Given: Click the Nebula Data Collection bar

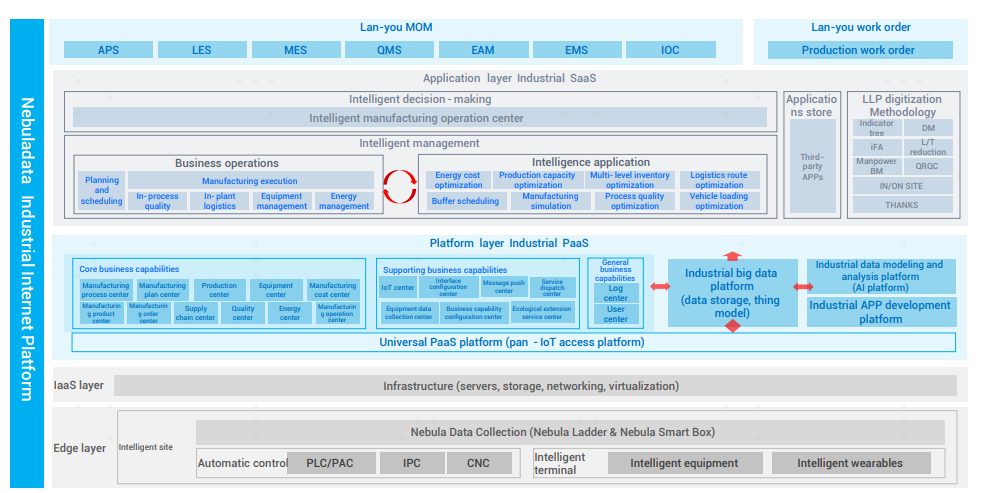Looking at the screenshot, I should (570, 432).
